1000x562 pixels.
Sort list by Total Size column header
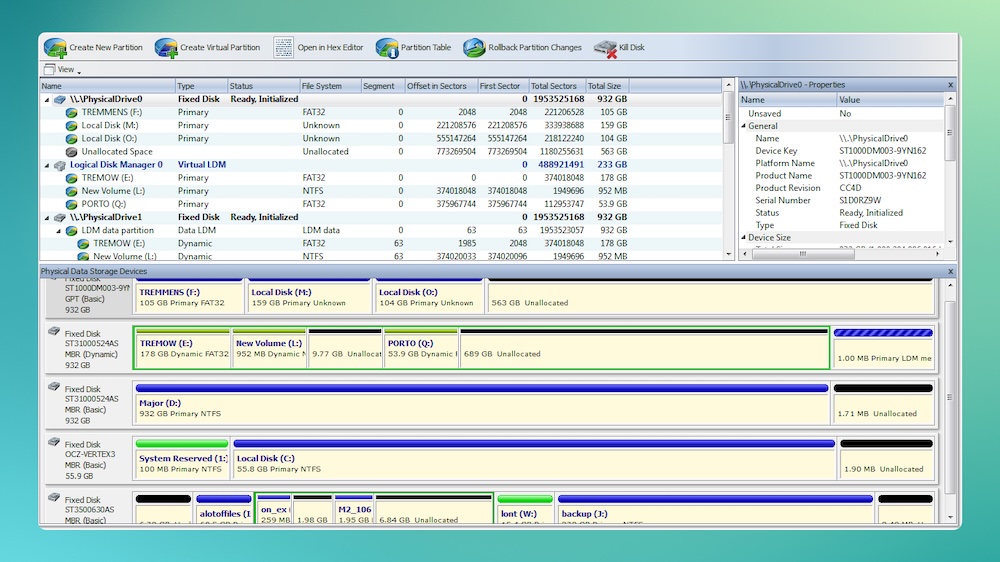(604, 86)
